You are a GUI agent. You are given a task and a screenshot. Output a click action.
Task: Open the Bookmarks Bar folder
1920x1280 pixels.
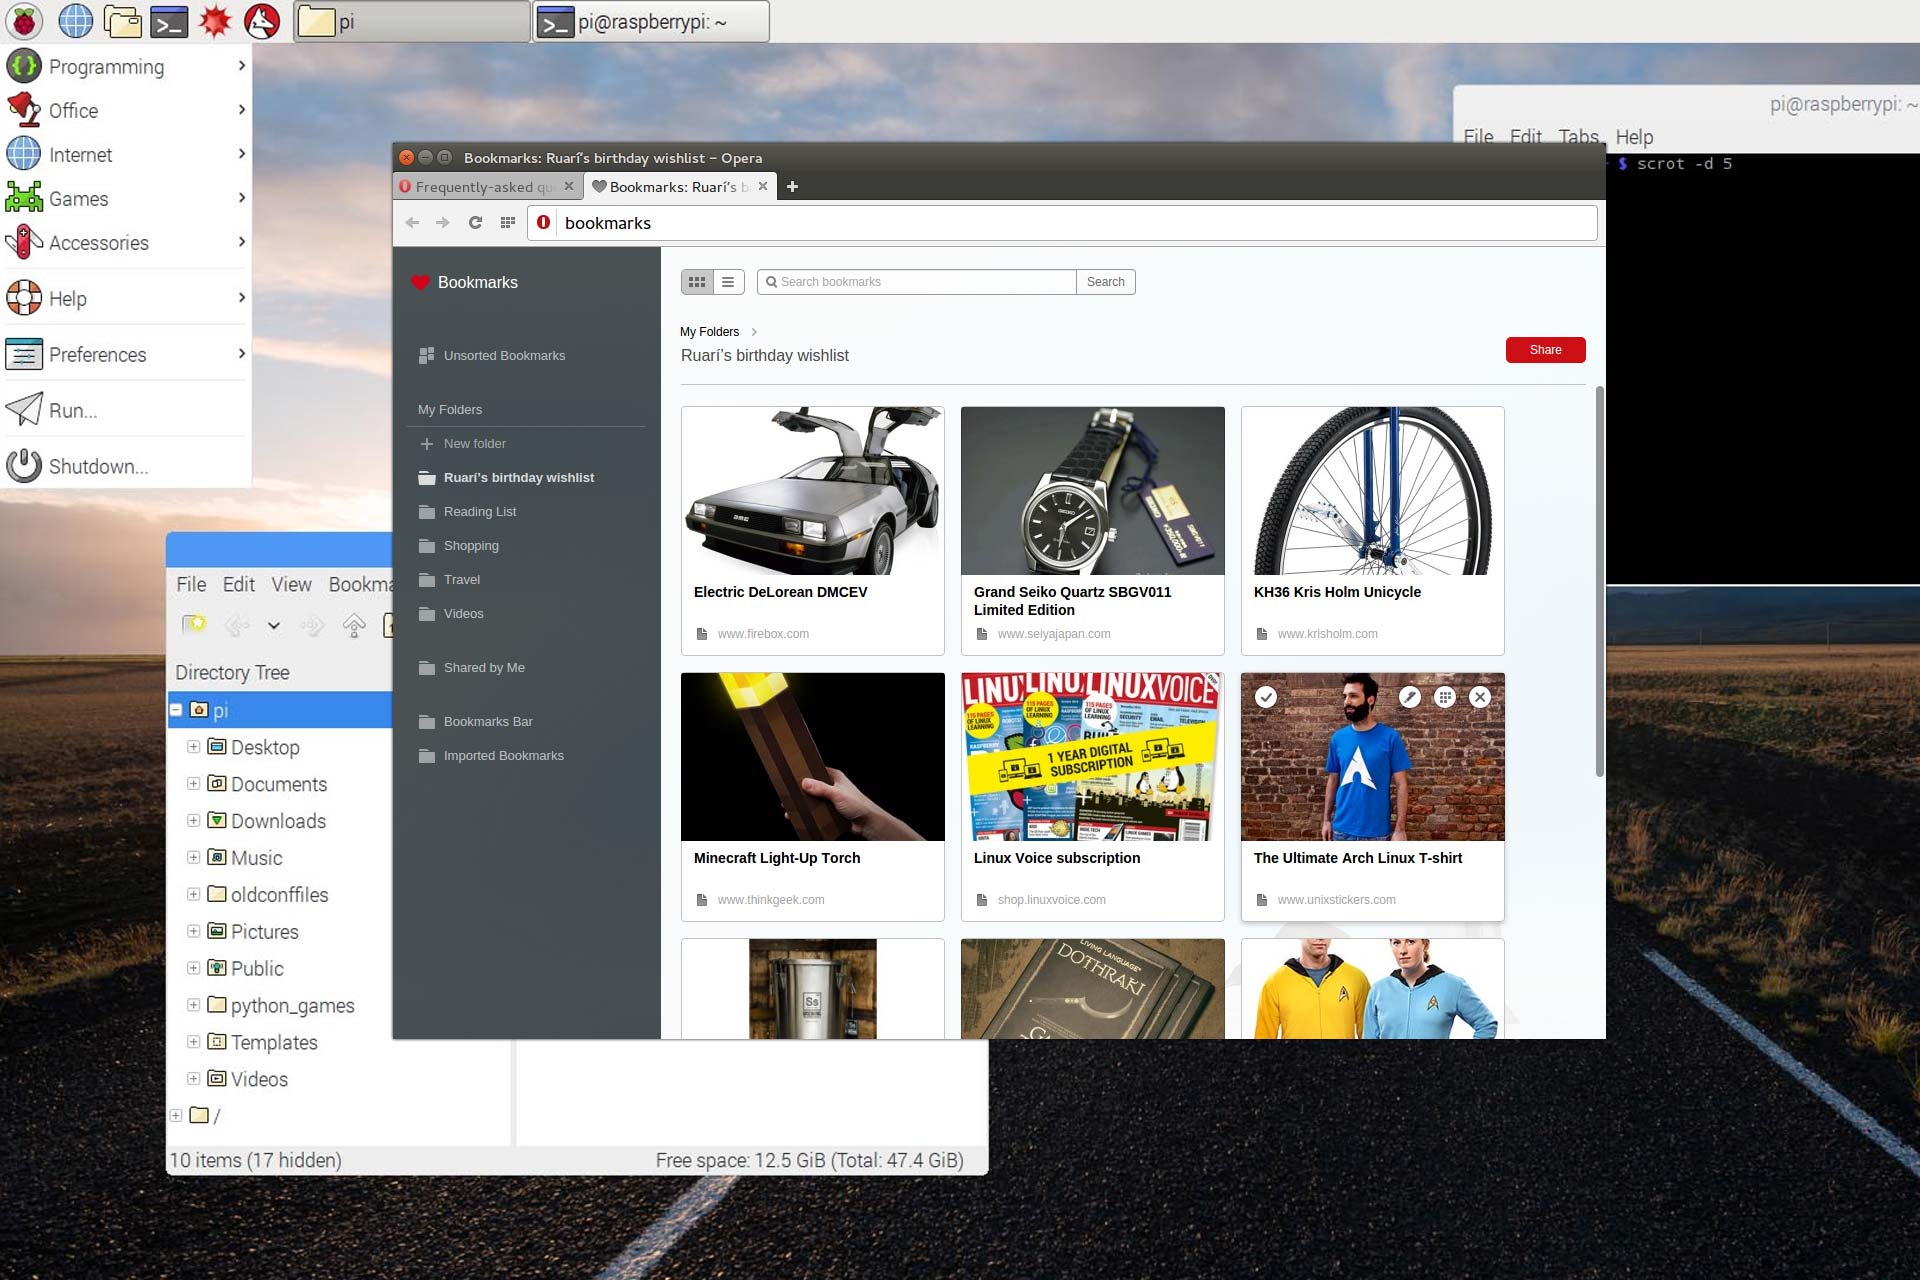[x=475, y=722]
